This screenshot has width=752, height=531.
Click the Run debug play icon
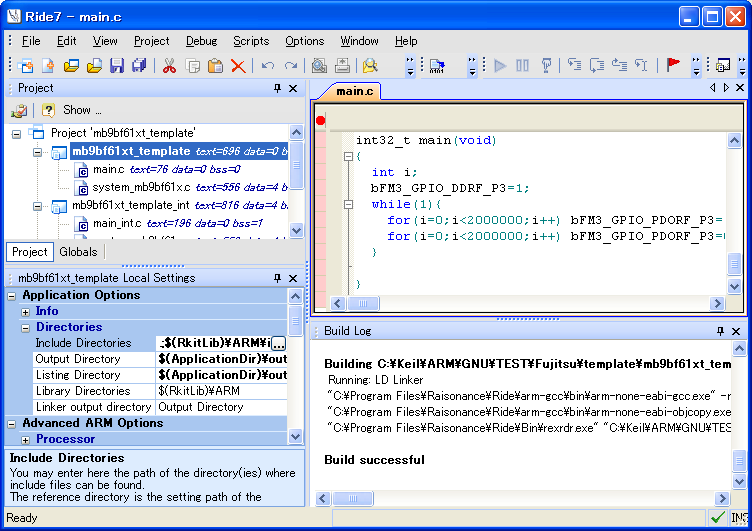click(500, 65)
